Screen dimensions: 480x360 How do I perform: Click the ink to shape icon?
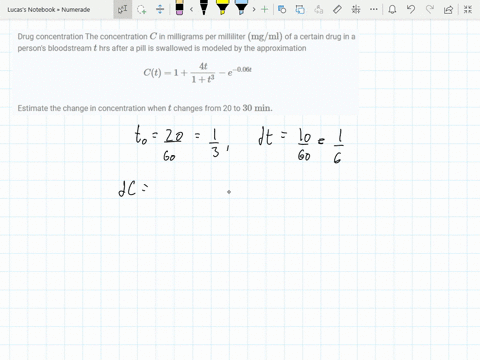300,9
